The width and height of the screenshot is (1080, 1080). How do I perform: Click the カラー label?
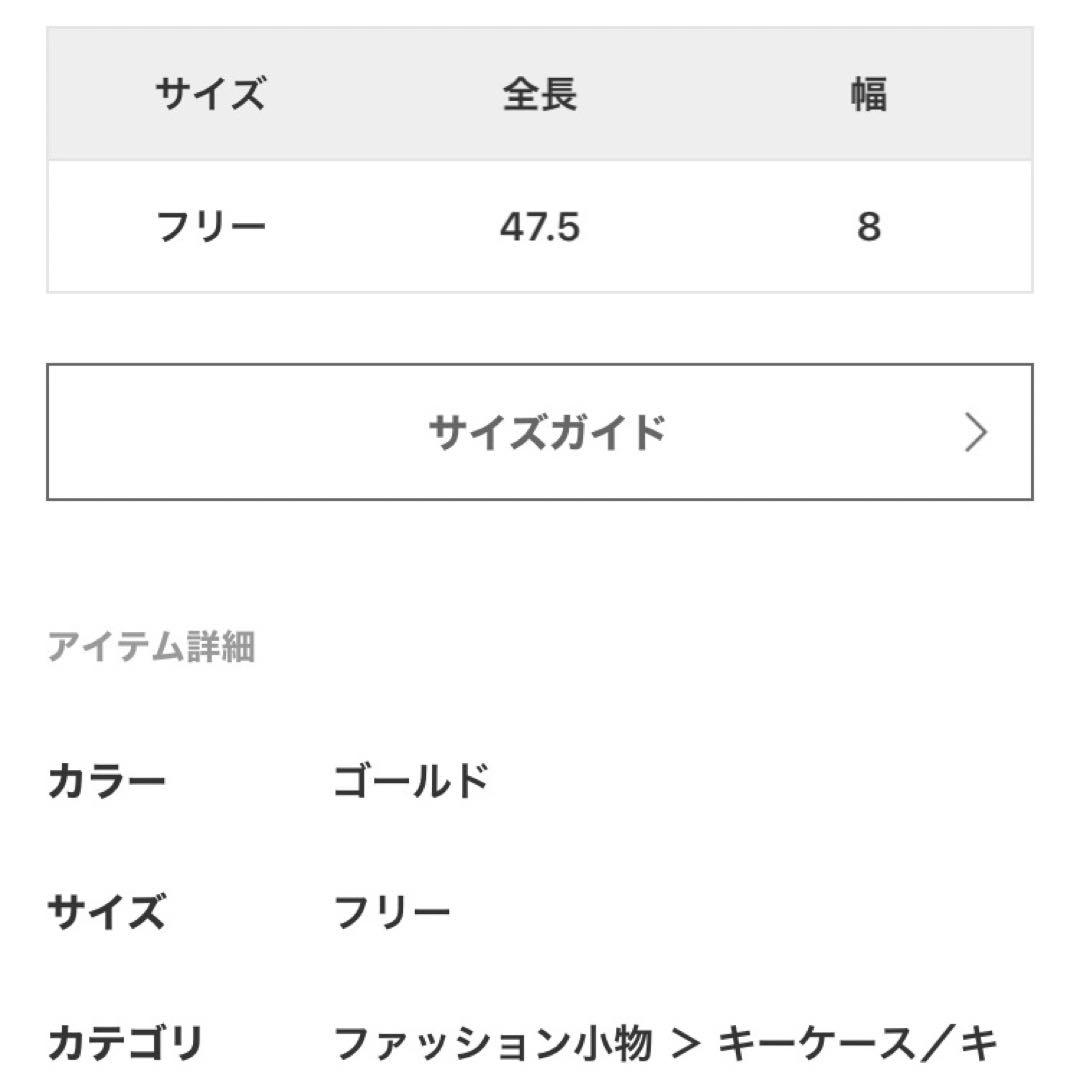(107, 782)
